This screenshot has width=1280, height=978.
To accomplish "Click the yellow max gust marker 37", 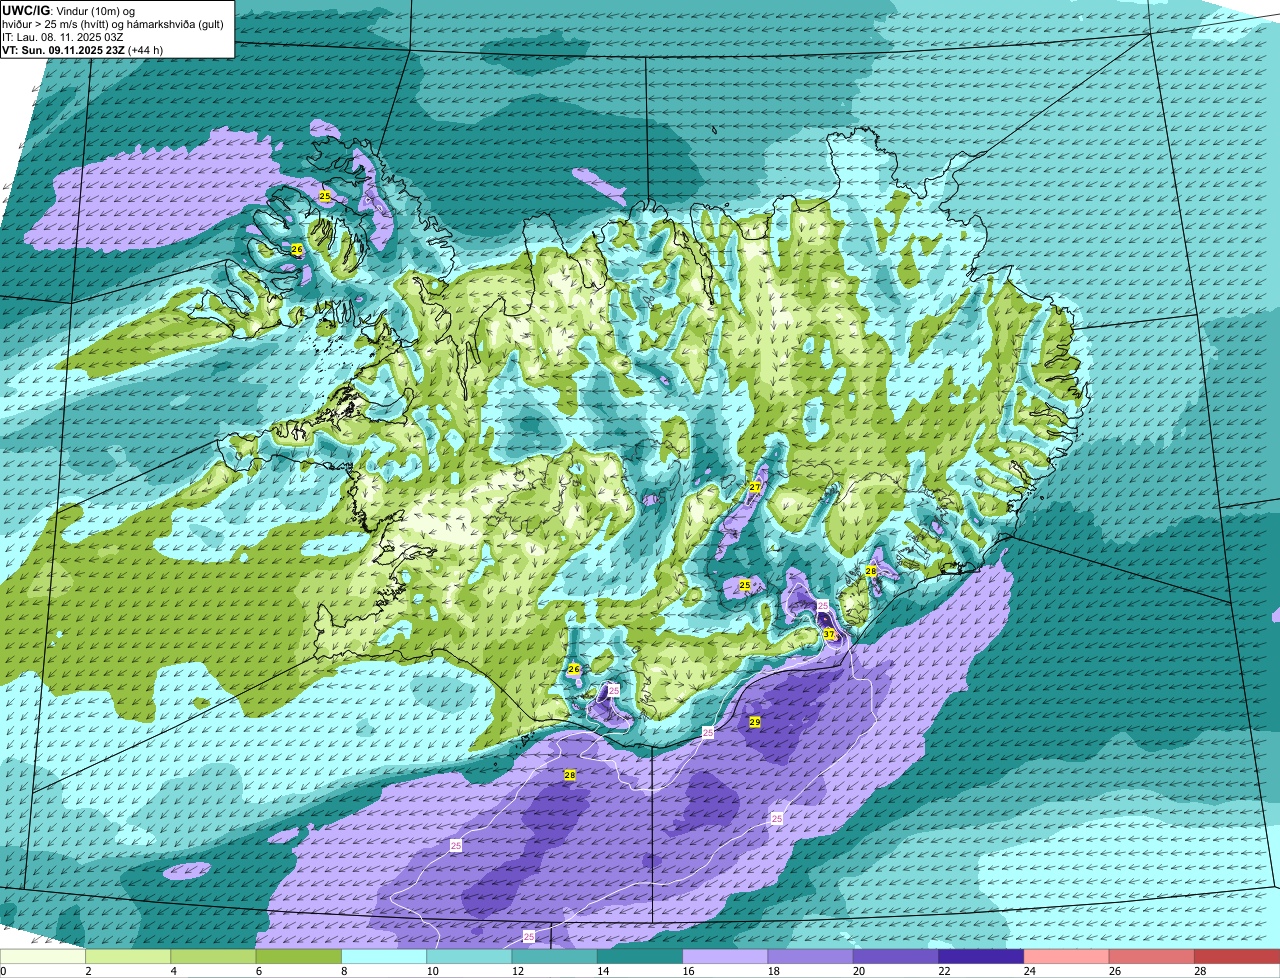I will (x=829, y=634).
